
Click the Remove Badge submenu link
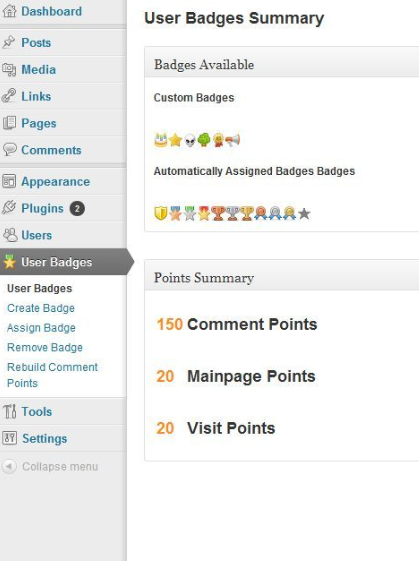[45, 347]
